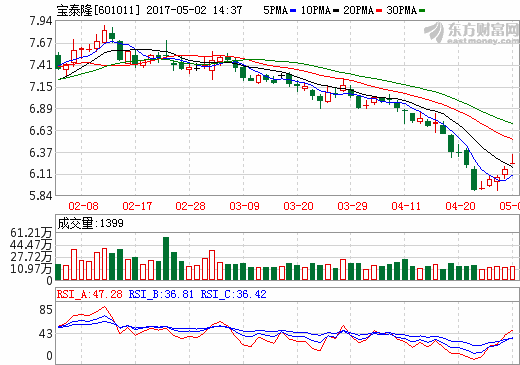The image size is (520, 365).
Task: Click the RSI_A:47.28 indicator label
Action: point(90,294)
